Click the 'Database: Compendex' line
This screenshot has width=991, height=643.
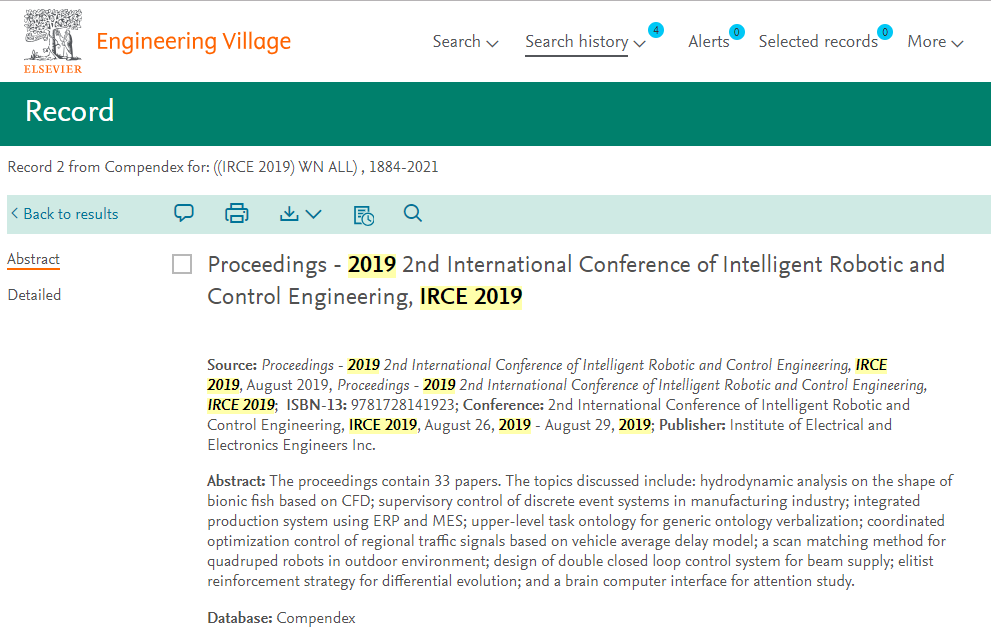281,618
